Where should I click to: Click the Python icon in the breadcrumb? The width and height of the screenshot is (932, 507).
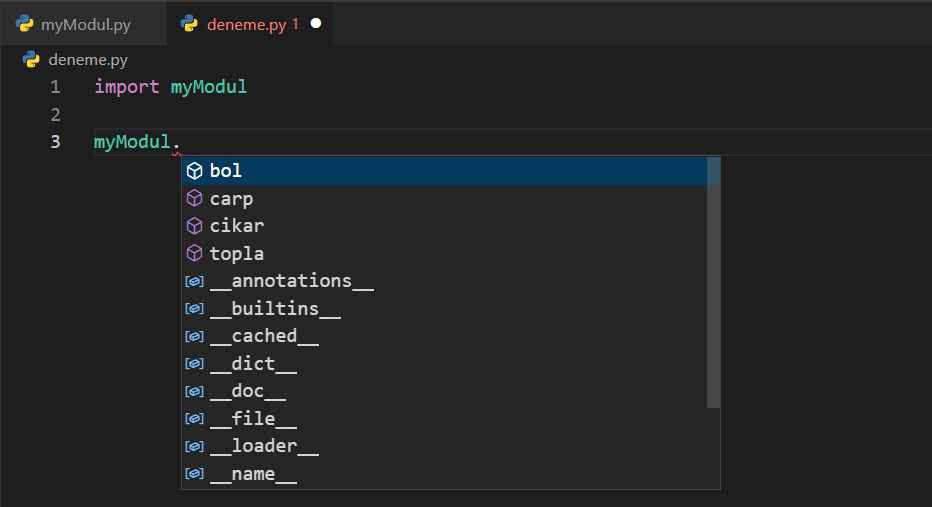tap(31, 59)
